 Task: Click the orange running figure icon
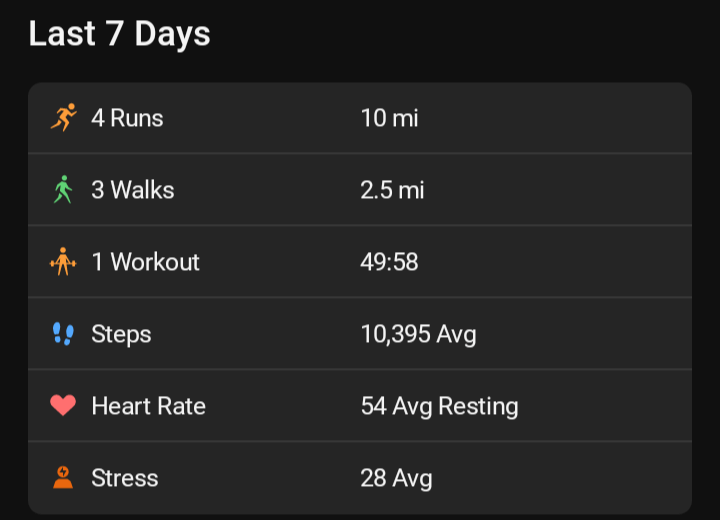pos(63,118)
